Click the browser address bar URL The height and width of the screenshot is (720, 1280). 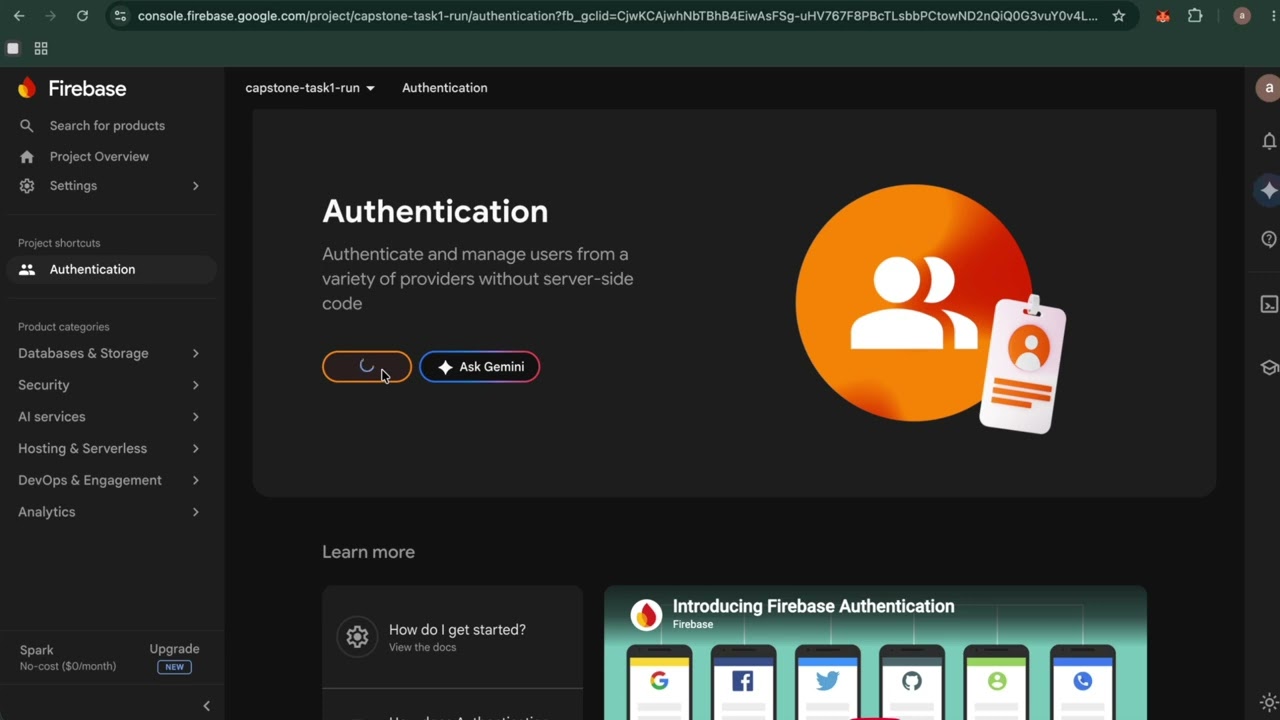click(x=617, y=16)
